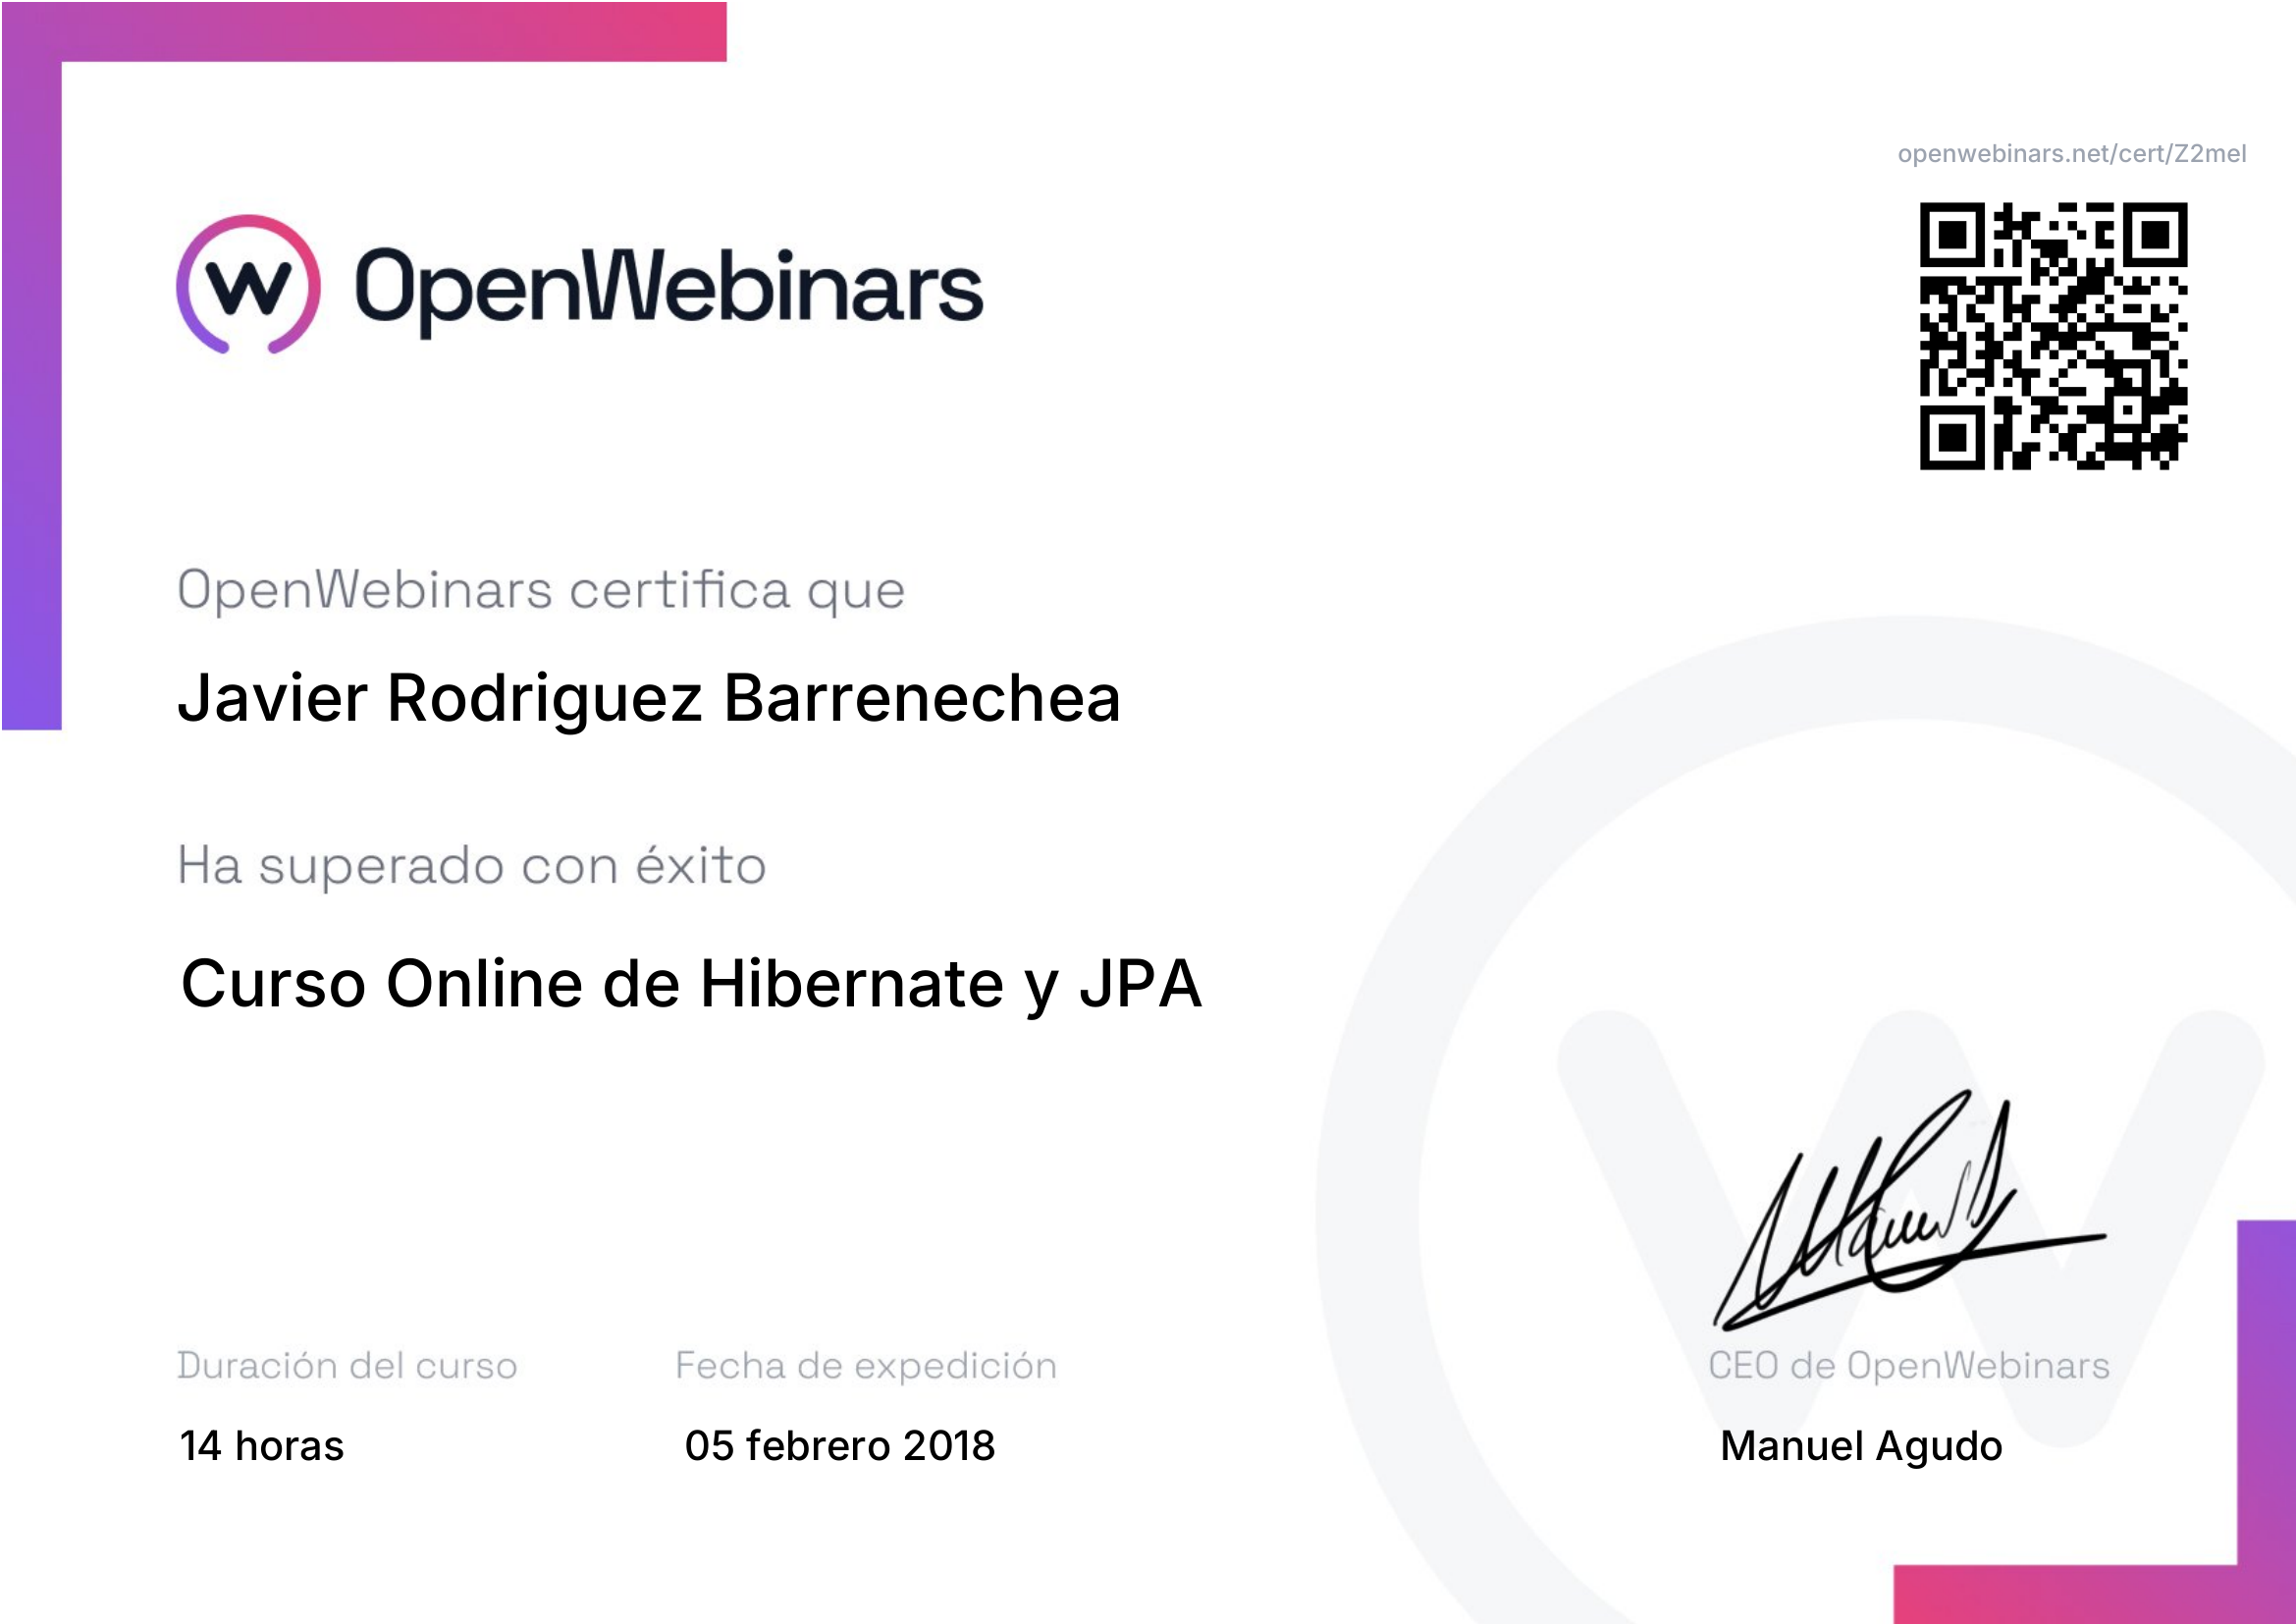The height and width of the screenshot is (1624, 2296).
Task: Click the phrase Ha superado con éxito
Action: (472, 866)
